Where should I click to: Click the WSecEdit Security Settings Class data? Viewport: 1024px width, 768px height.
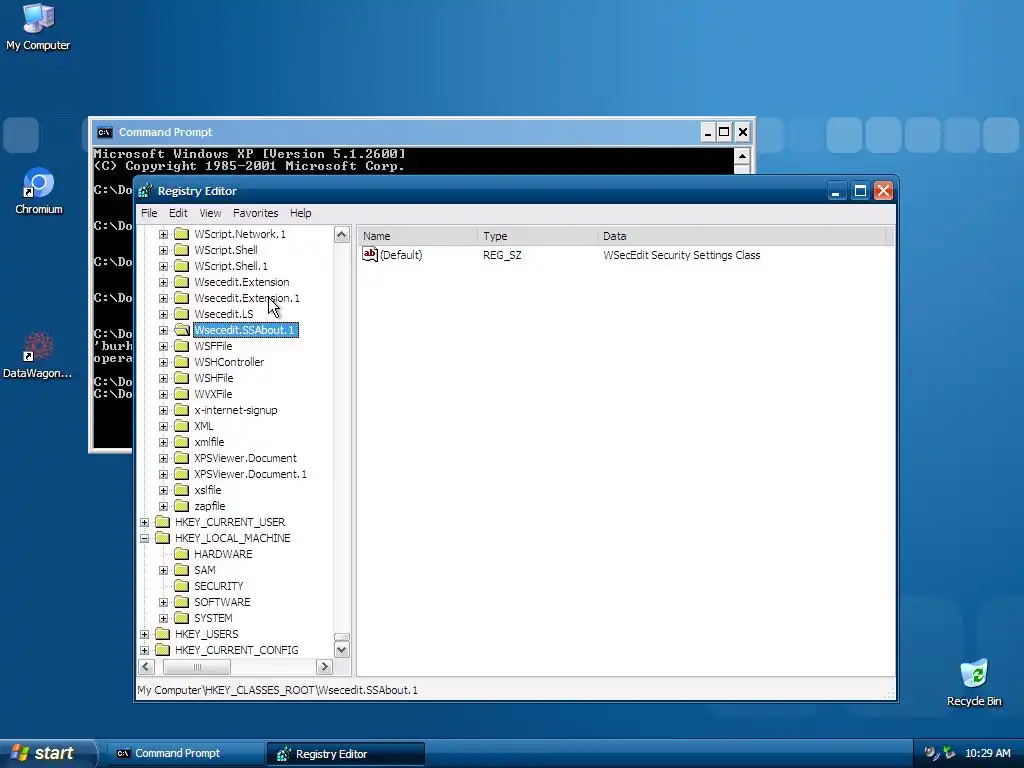pyautogui.click(x=682, y=255)
